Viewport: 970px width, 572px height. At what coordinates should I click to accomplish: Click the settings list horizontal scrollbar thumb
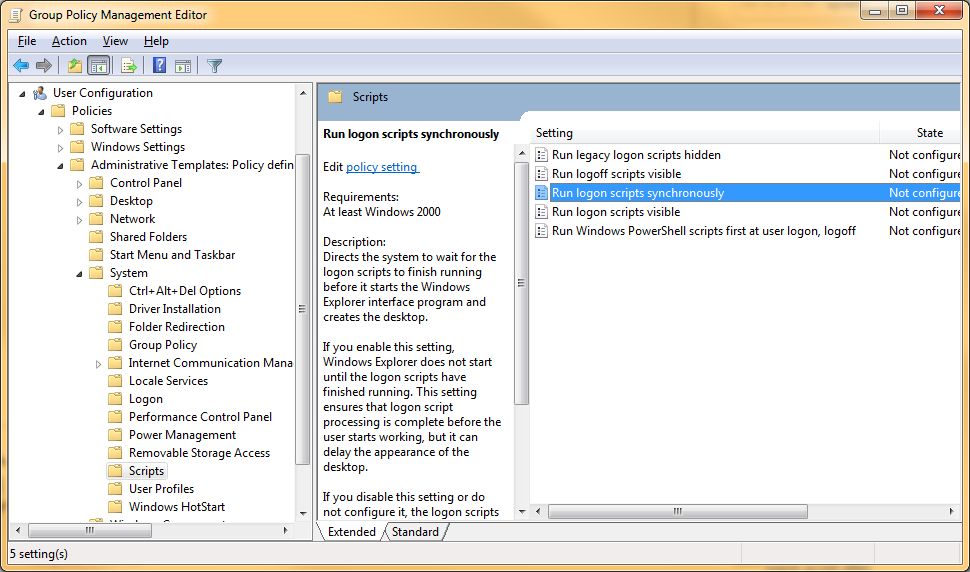[677, 511]
